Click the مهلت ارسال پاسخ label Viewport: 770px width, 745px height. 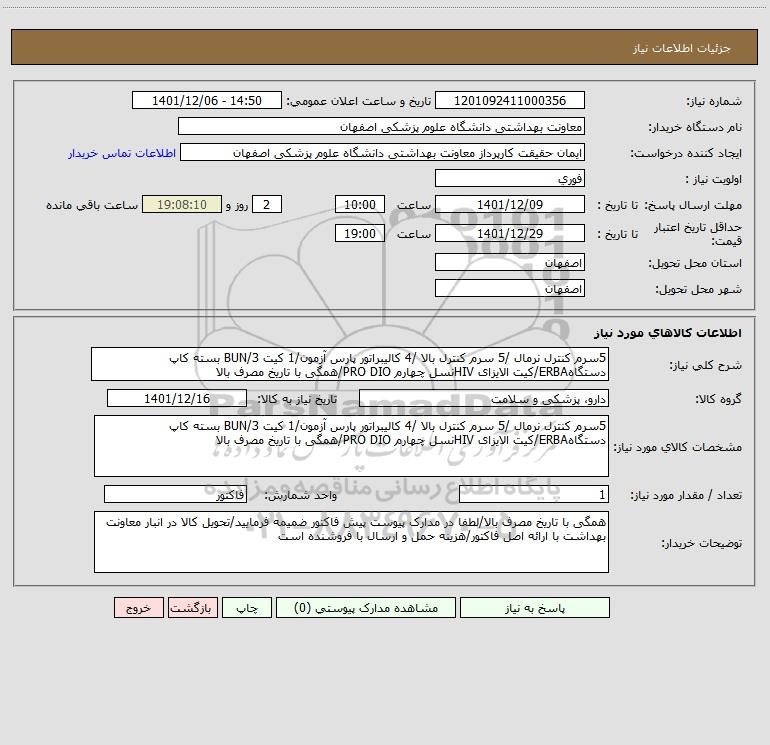(693, 205)
